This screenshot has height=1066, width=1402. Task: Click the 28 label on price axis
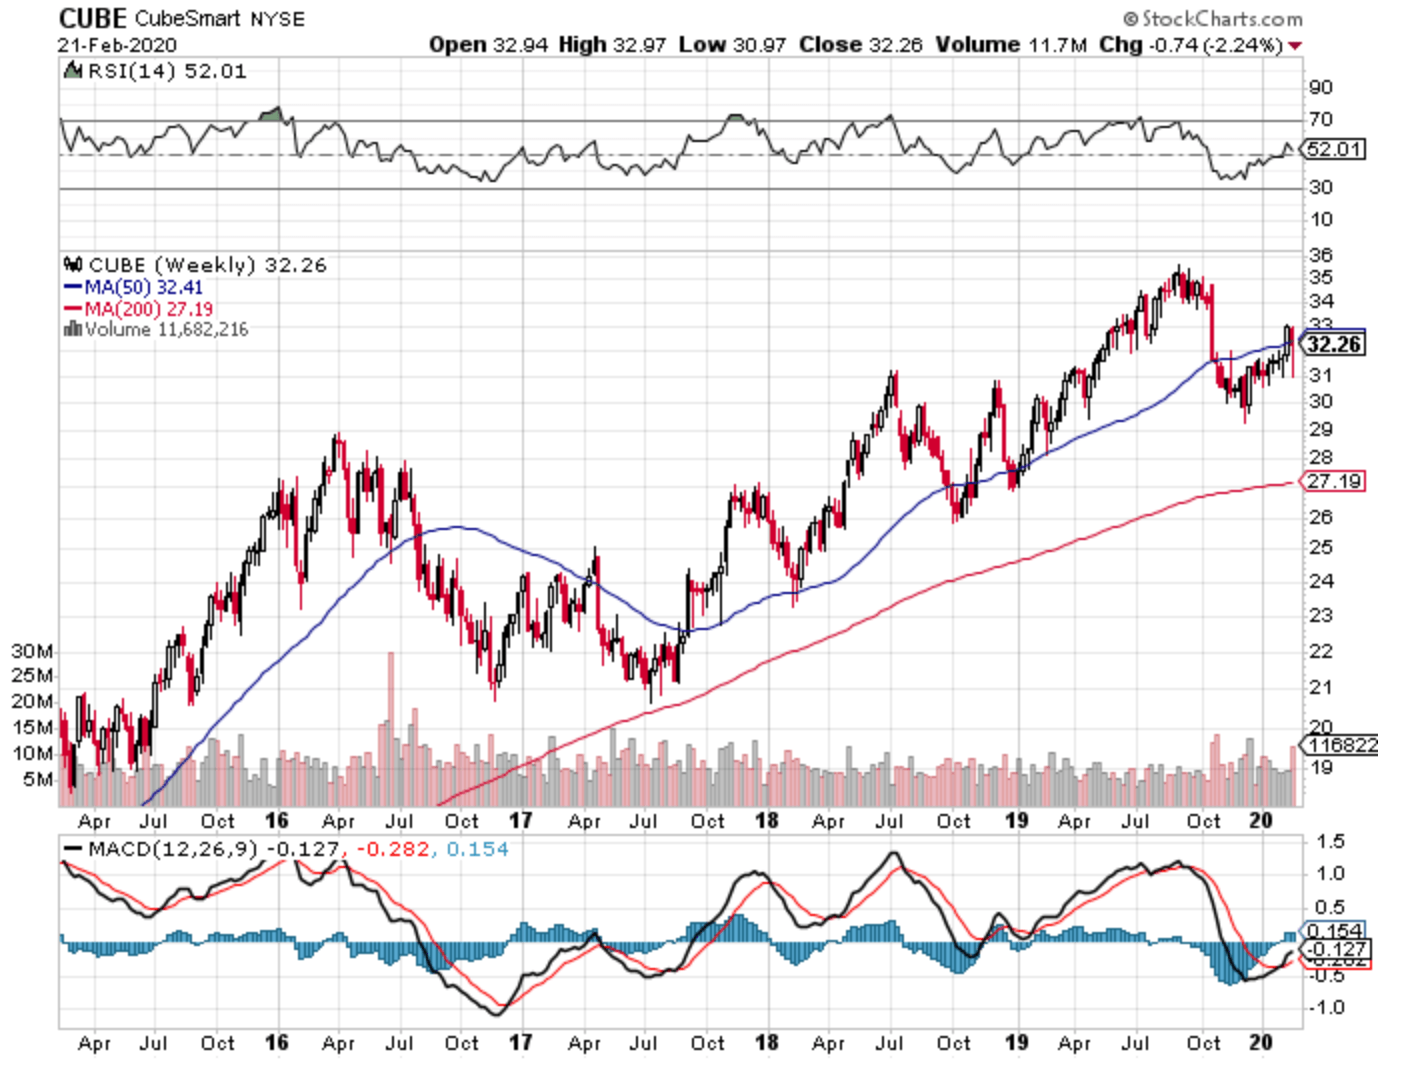[x=1321, y=457]
